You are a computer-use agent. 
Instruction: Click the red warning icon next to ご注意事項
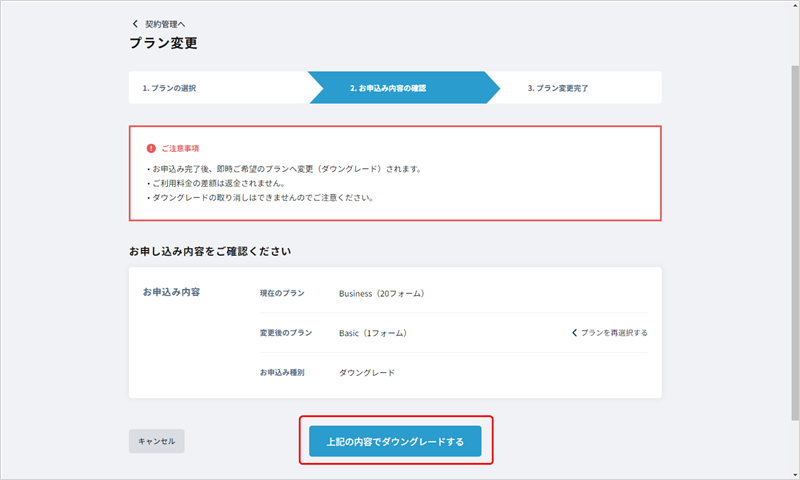[151, 148]
